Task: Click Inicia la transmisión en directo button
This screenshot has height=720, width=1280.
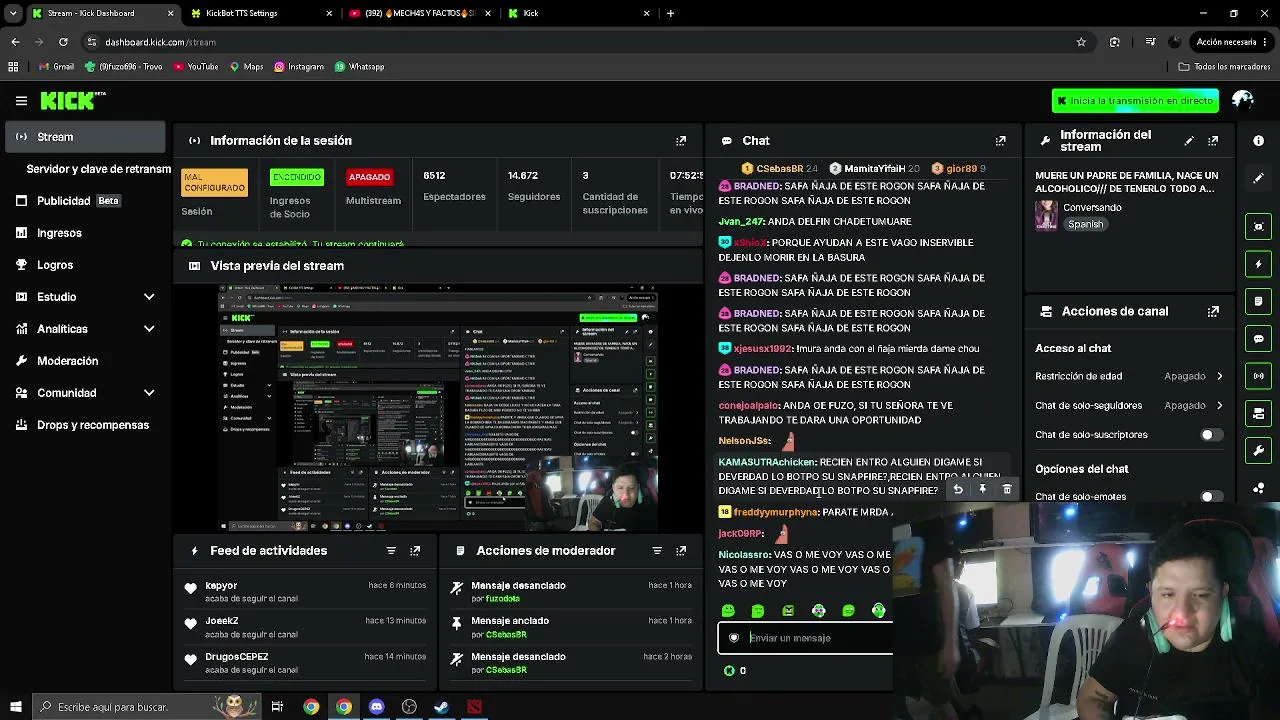Action: 1135,101
